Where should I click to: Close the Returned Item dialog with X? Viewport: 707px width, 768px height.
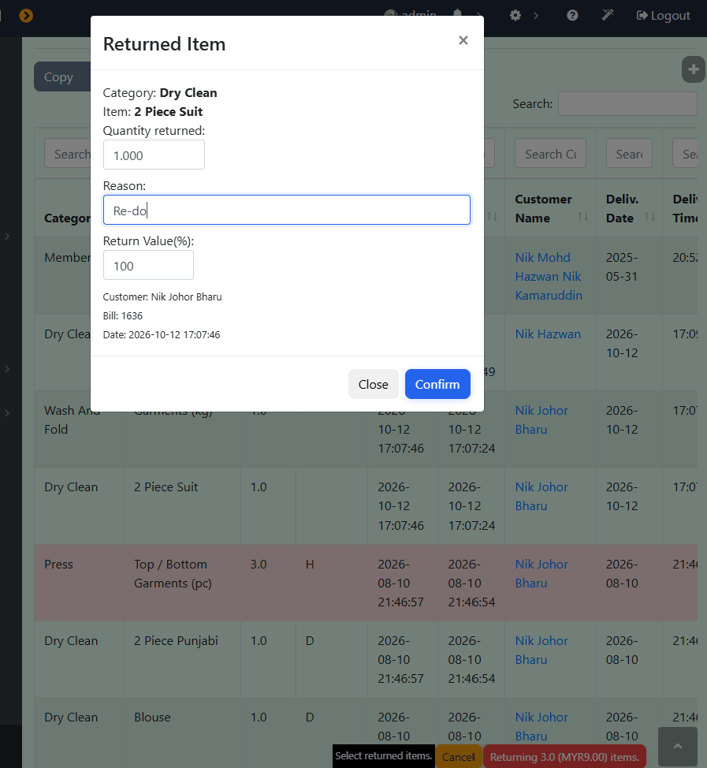463,40
